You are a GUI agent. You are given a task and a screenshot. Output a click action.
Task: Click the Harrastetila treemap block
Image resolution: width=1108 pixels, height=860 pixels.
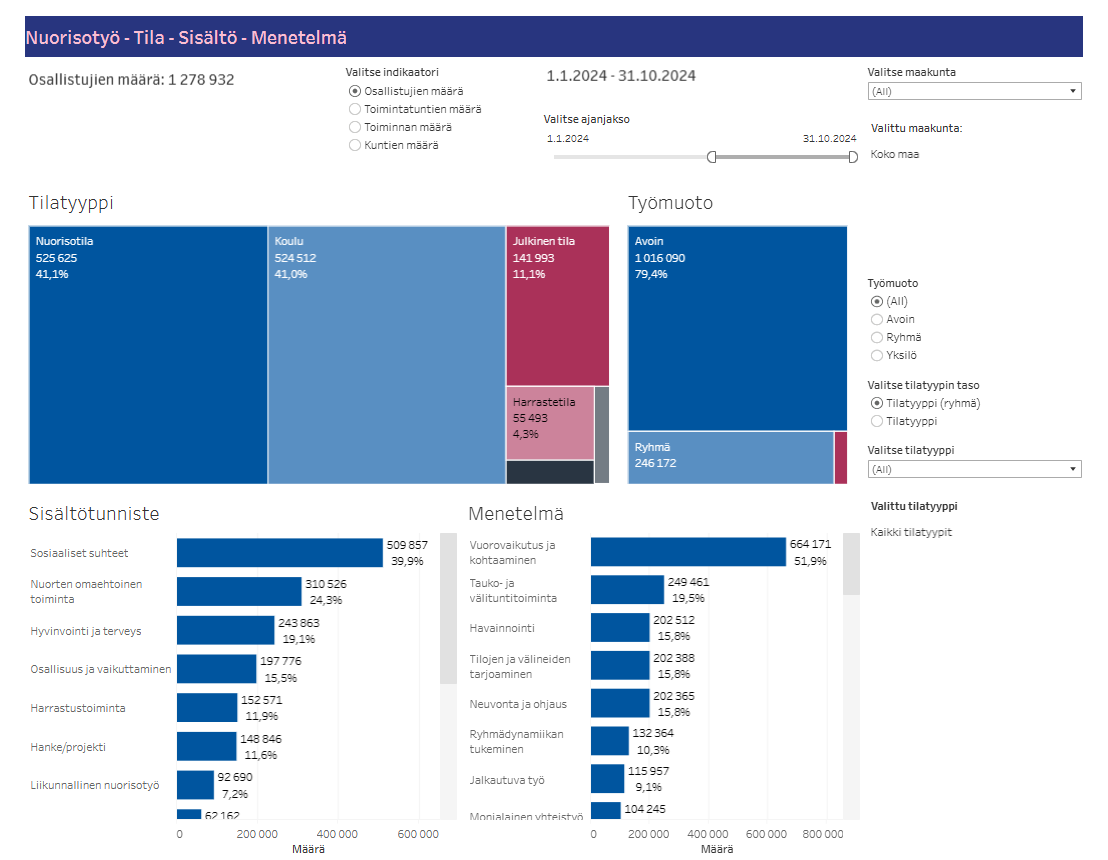(550, 423)
